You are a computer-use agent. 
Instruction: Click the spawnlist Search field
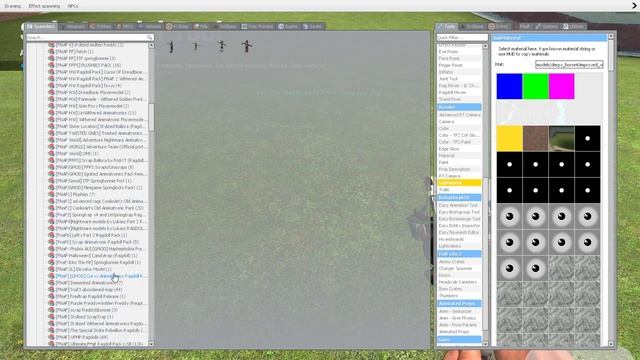click(x=90, y=37)
